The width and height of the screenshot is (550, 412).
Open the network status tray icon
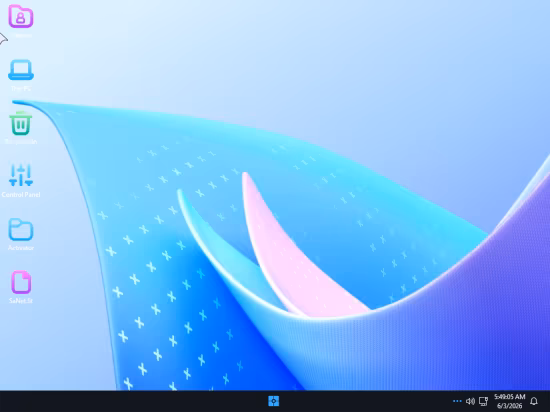[483, 401]
